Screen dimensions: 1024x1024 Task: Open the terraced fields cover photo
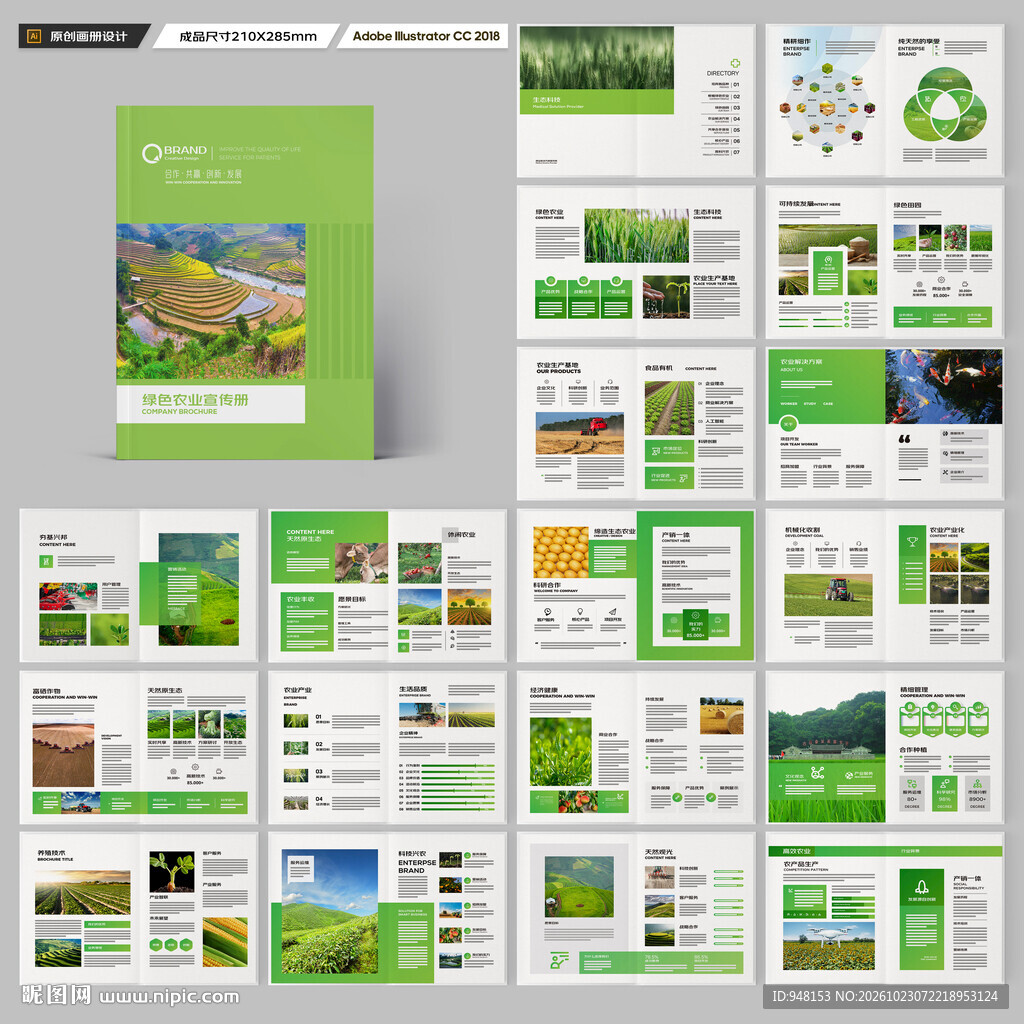(x=211, y=301)
